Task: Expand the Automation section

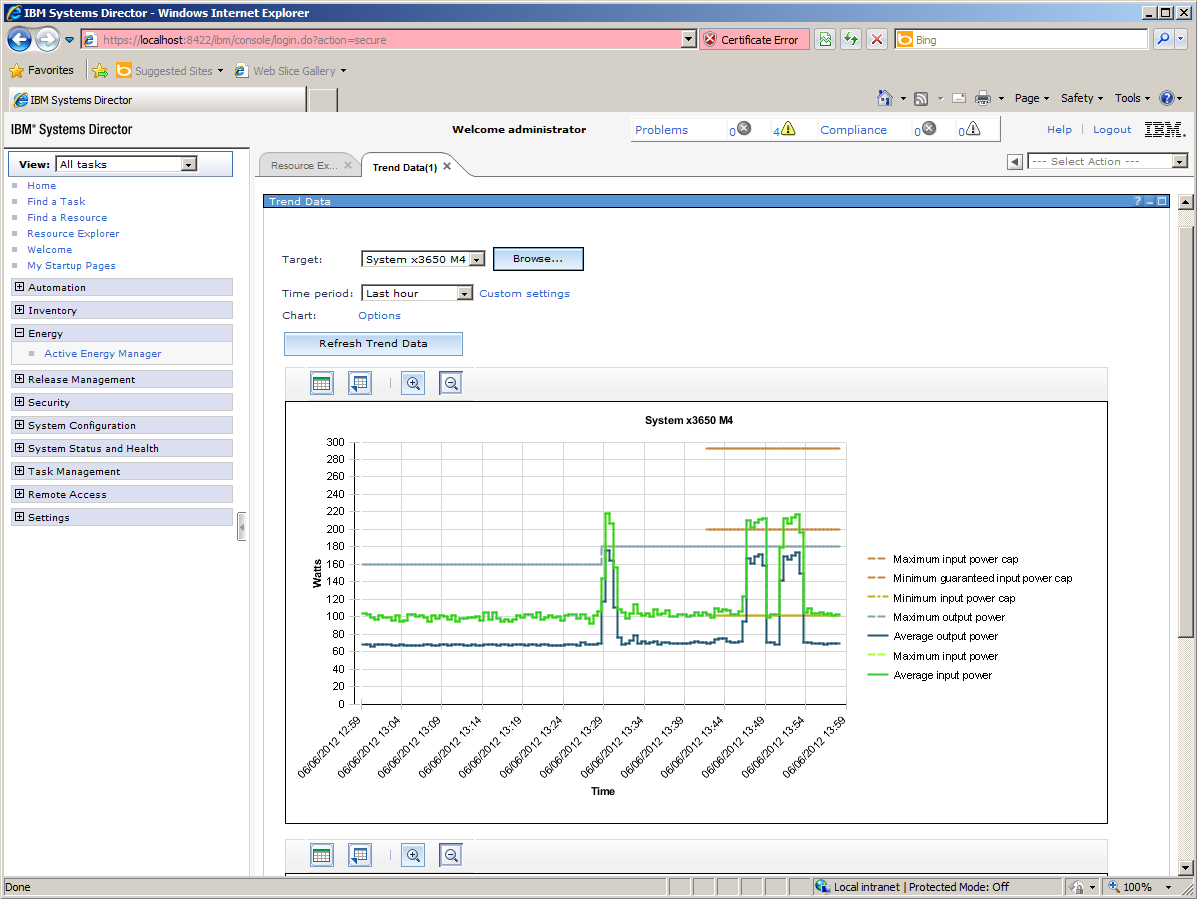Action: (x=20, y=287)
